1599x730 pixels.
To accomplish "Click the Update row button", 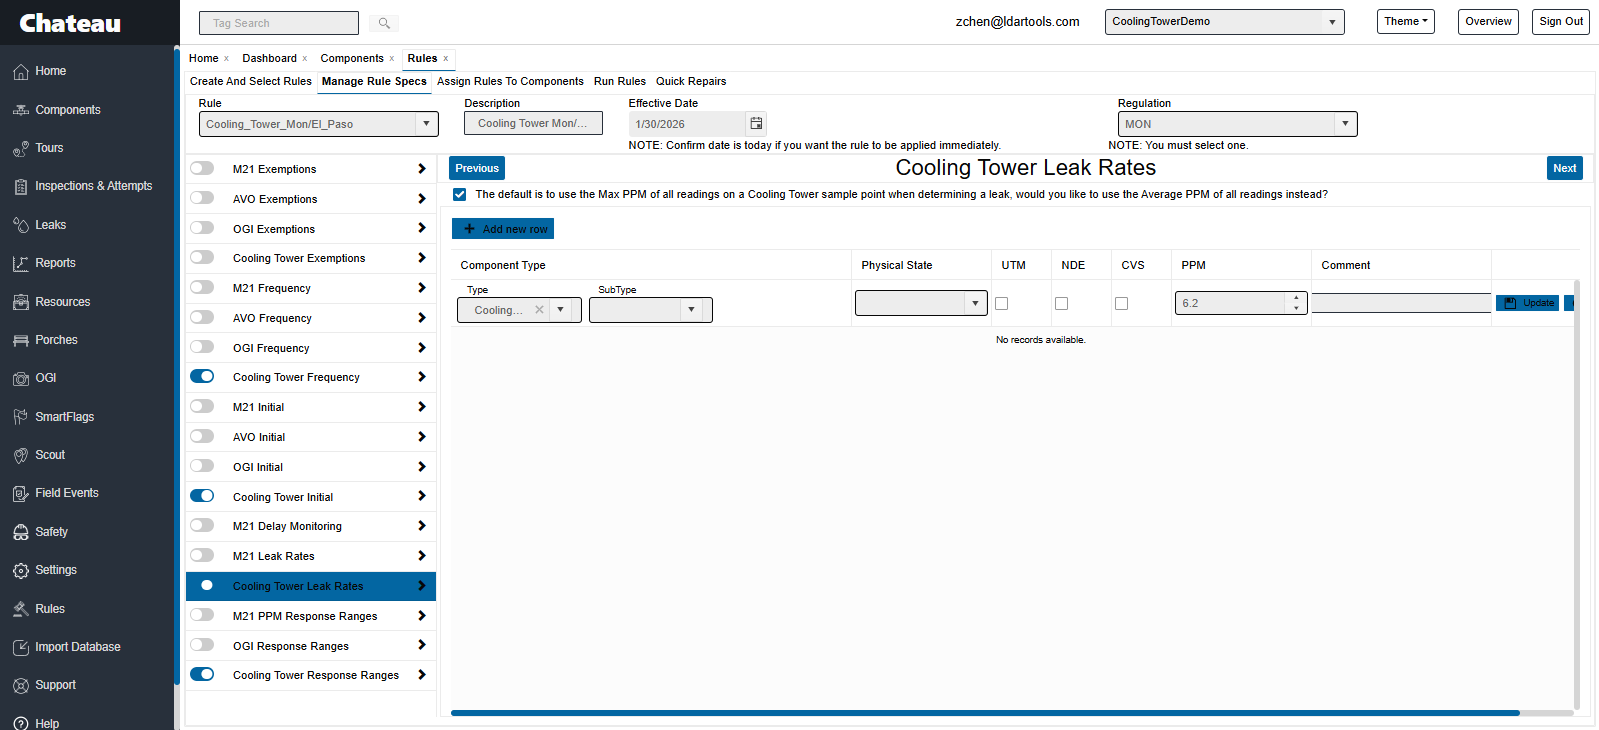I will (x=1527, y=303).
